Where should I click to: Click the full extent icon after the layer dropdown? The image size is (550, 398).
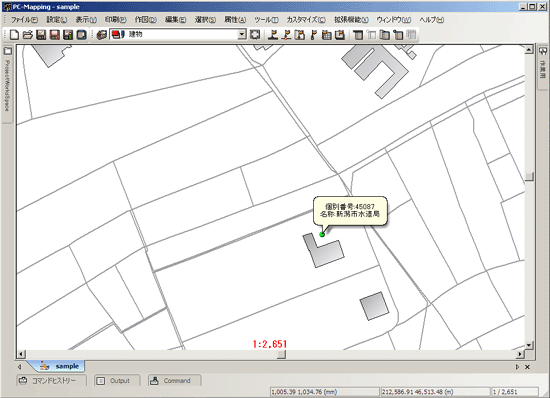pyautogui.click(x=255, y=34)
